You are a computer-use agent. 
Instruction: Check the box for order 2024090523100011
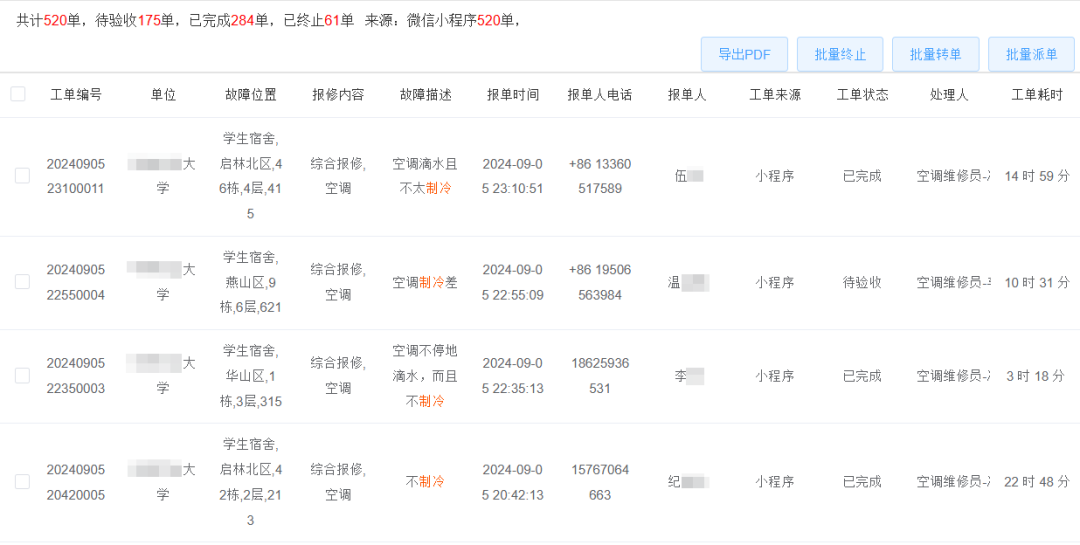(x=22, y=176)
